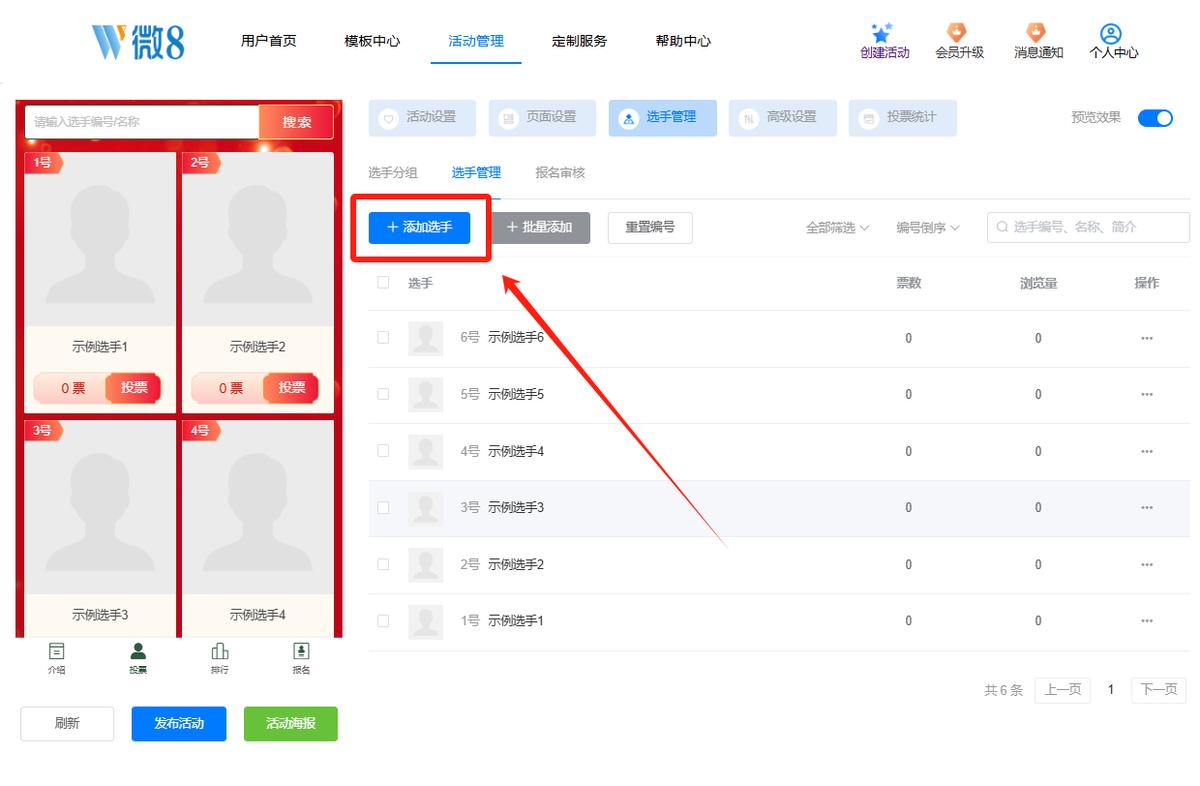Viewport: 1200px width, 786px height.
Task: Open the 编号倒序 sort dropdown
Action: [x=927, y=228]
